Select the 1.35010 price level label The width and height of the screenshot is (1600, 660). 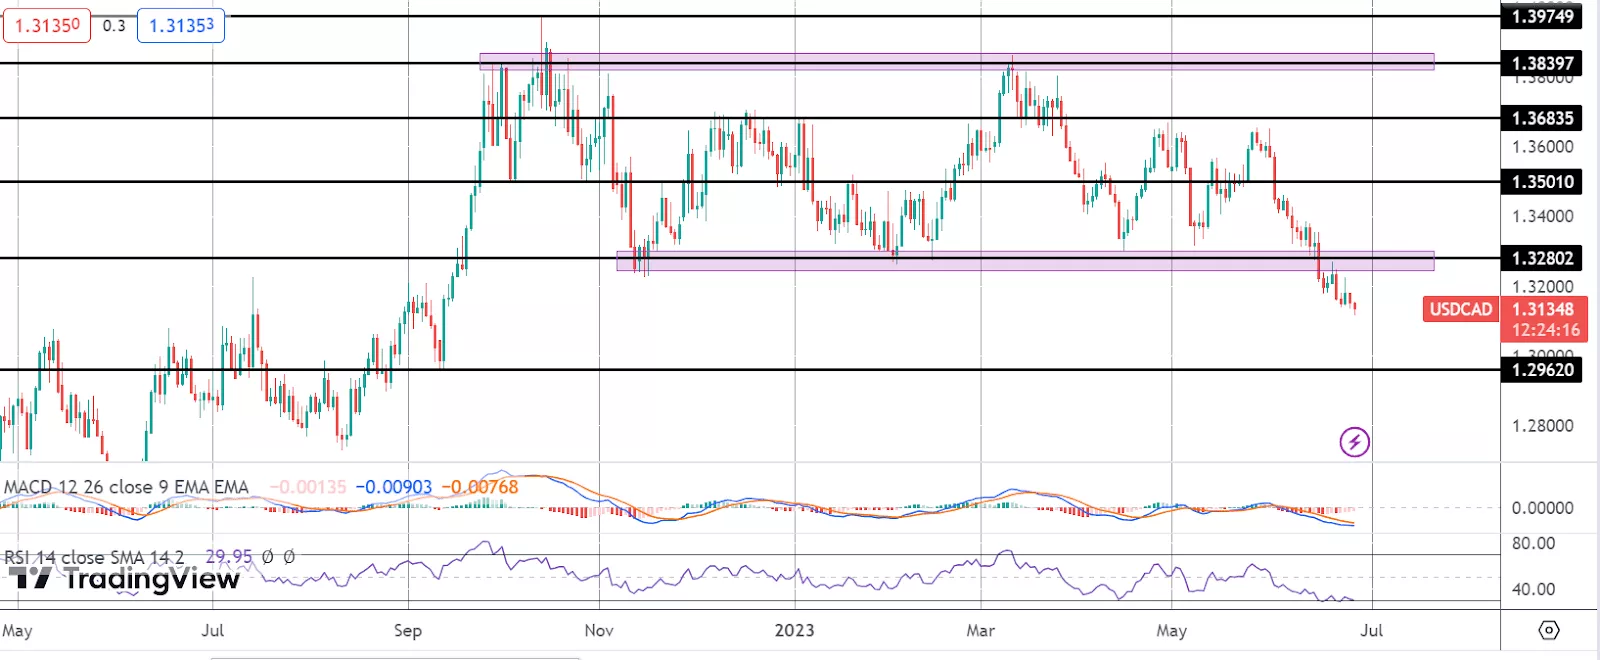click(x=1542, y=182)
